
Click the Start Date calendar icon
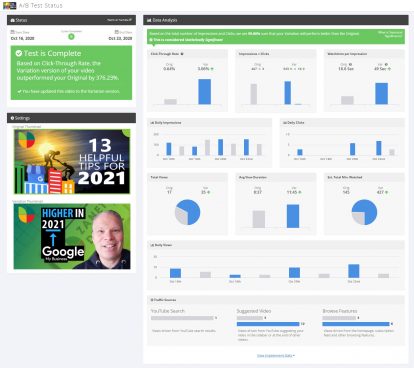tap(12, 32)
